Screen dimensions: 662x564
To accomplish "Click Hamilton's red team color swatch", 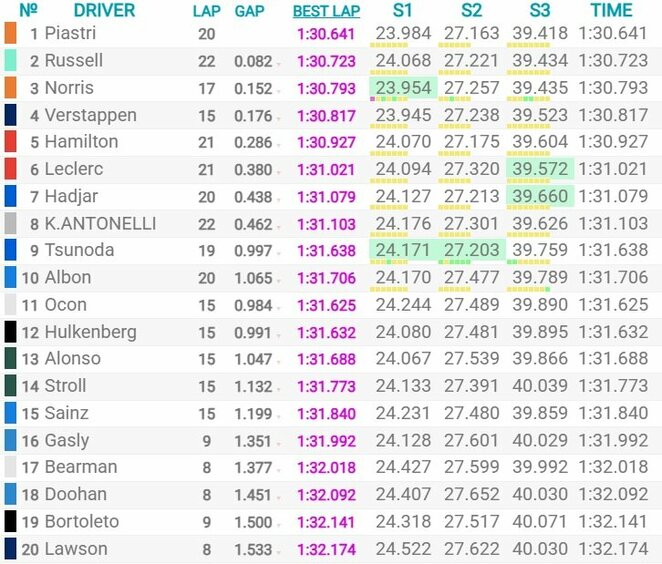I will (10, 142).
